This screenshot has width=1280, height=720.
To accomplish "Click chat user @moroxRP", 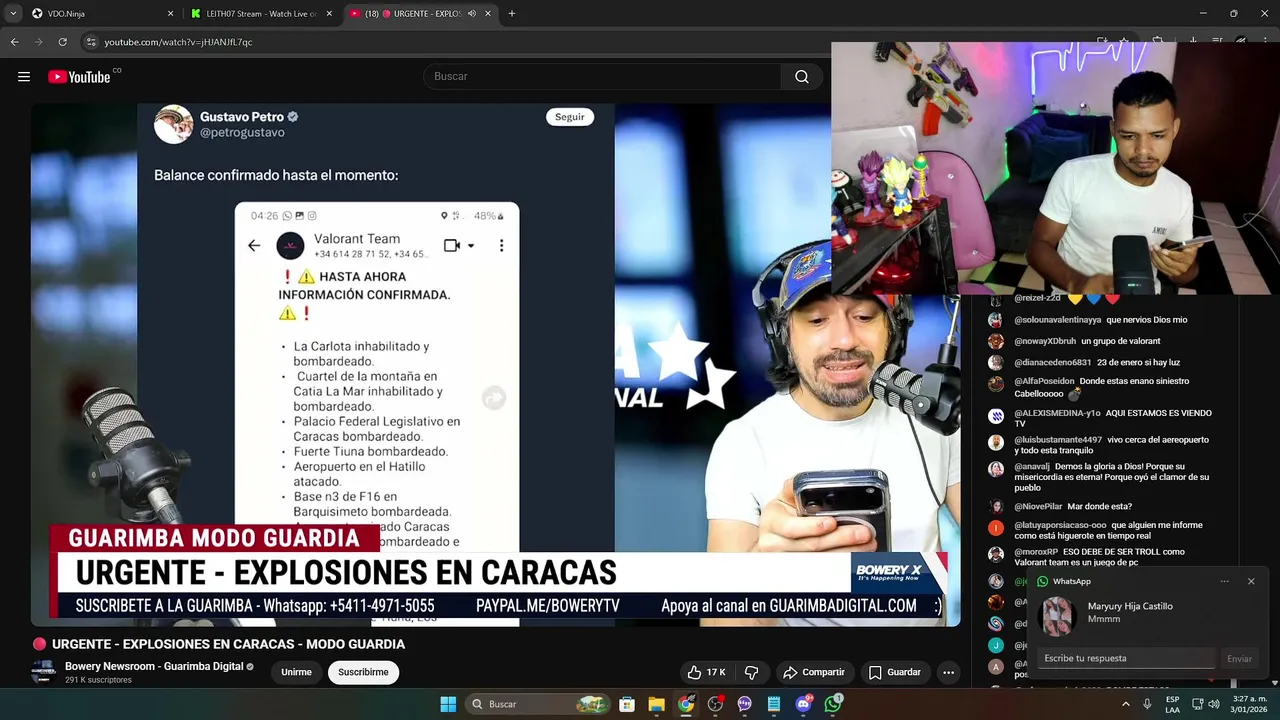I will click(1036, 552).
